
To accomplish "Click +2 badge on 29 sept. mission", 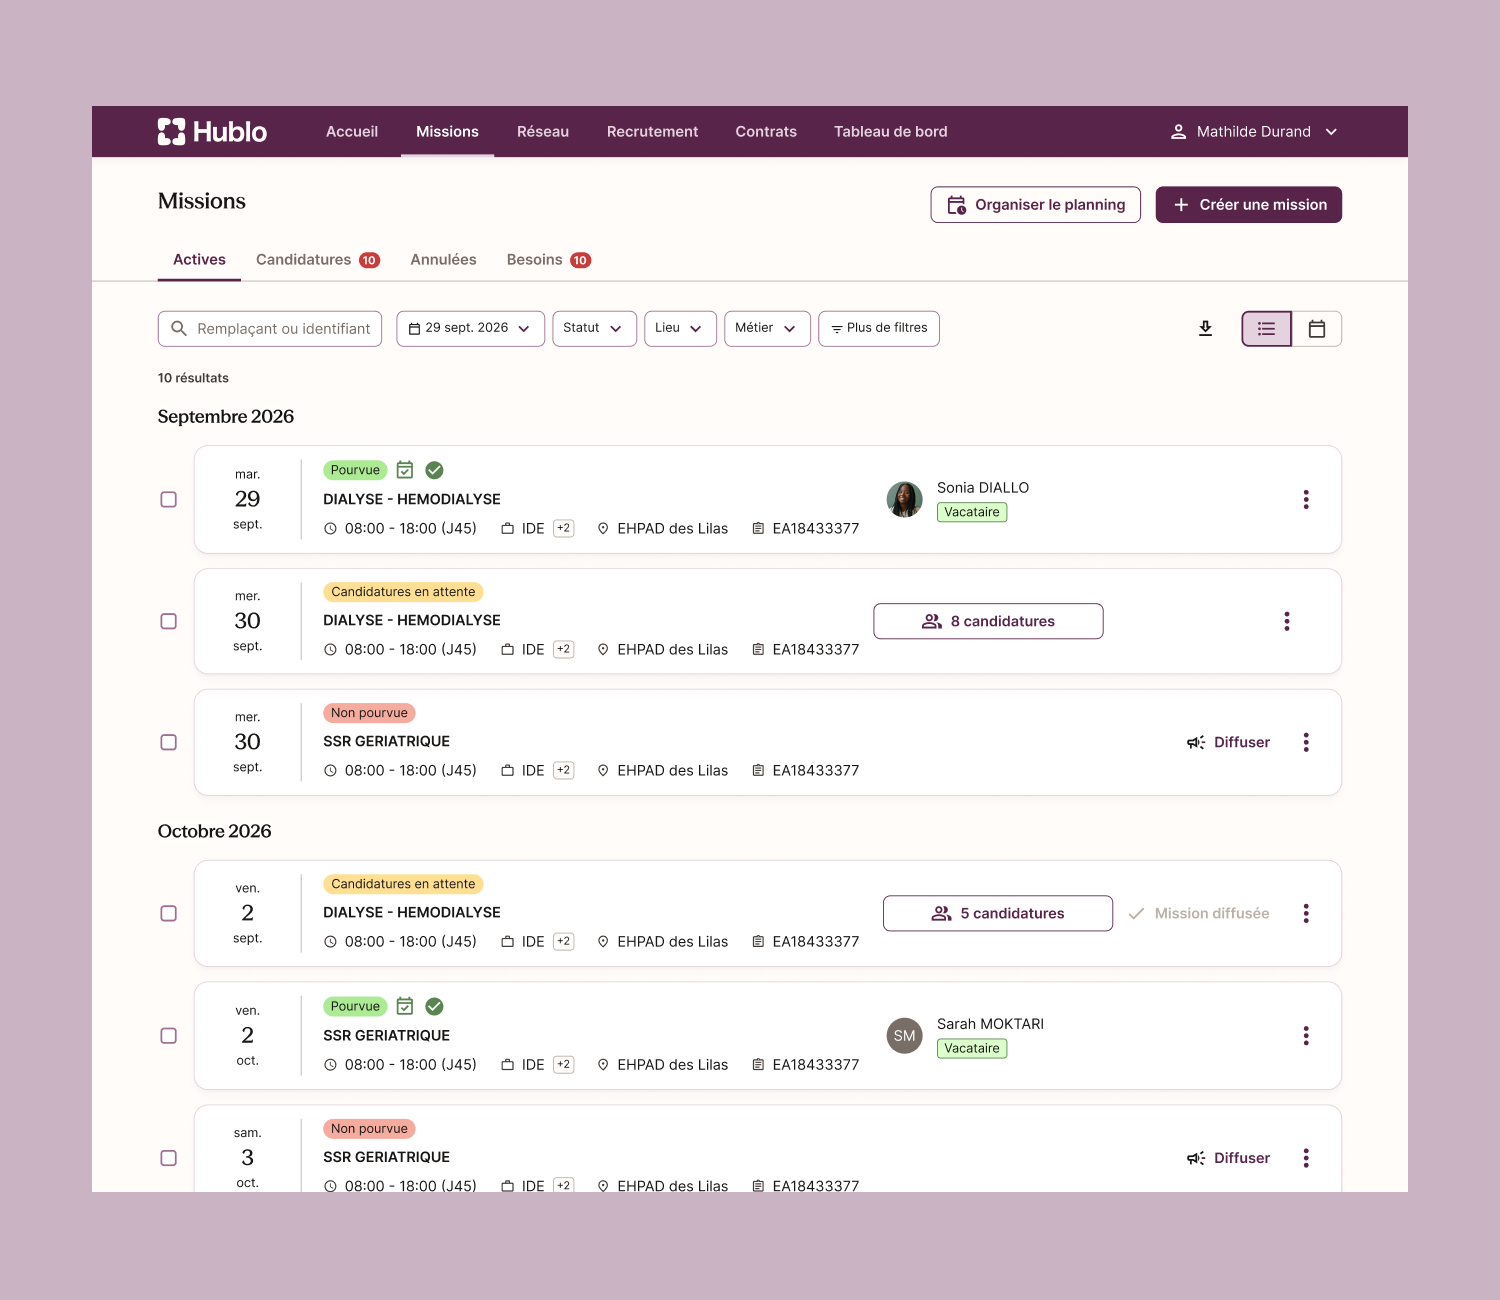I will click(x=564, y=528).
